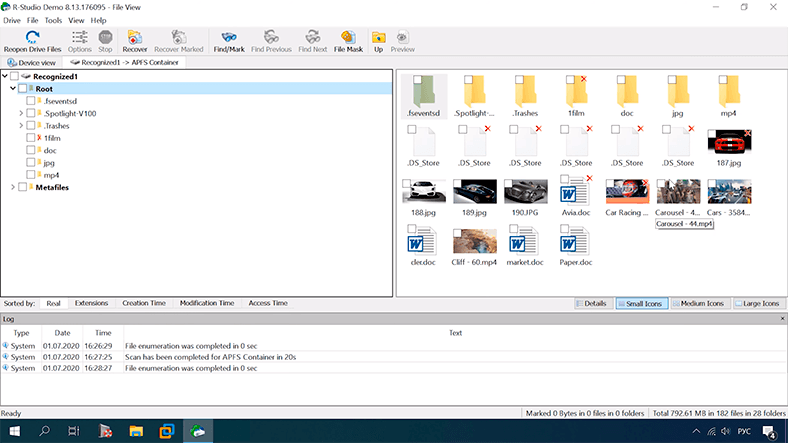This screenshot has width=788, height=443.
Task: Open the Tools menu
Action: tap(53, 20)
